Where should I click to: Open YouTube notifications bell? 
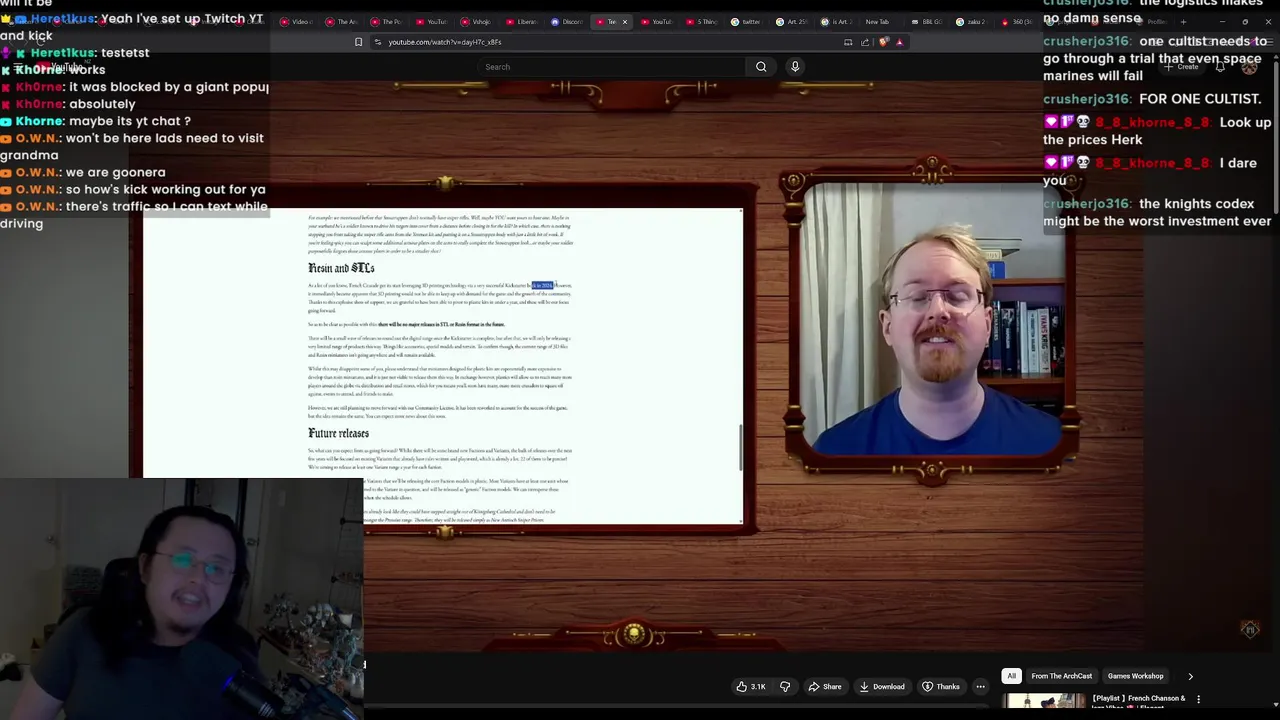(1221, 67)
